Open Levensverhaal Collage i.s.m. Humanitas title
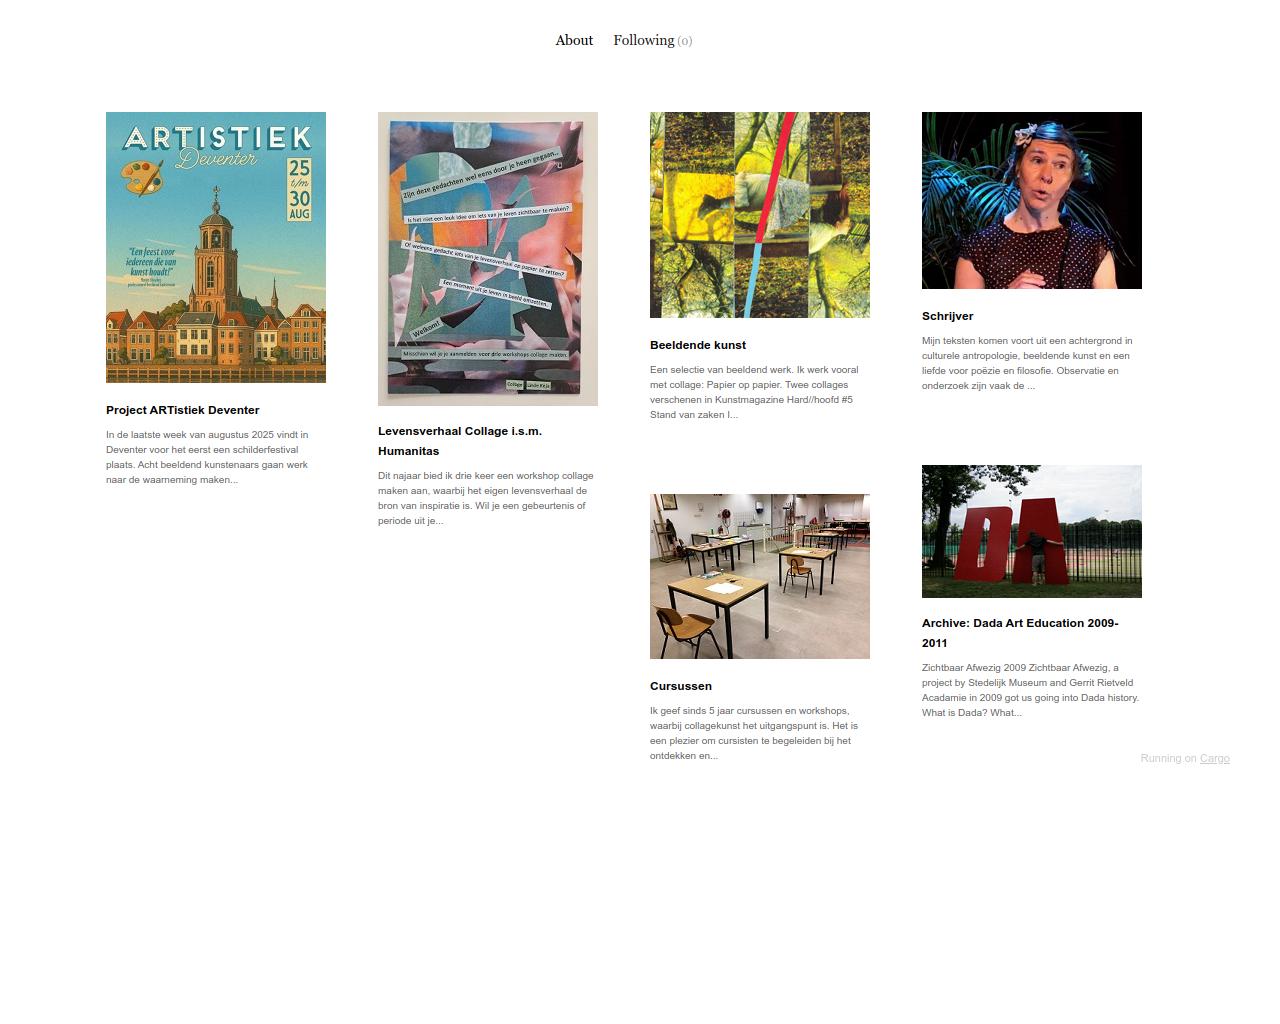This screenshot has height=1024, width=1280. 460,441
